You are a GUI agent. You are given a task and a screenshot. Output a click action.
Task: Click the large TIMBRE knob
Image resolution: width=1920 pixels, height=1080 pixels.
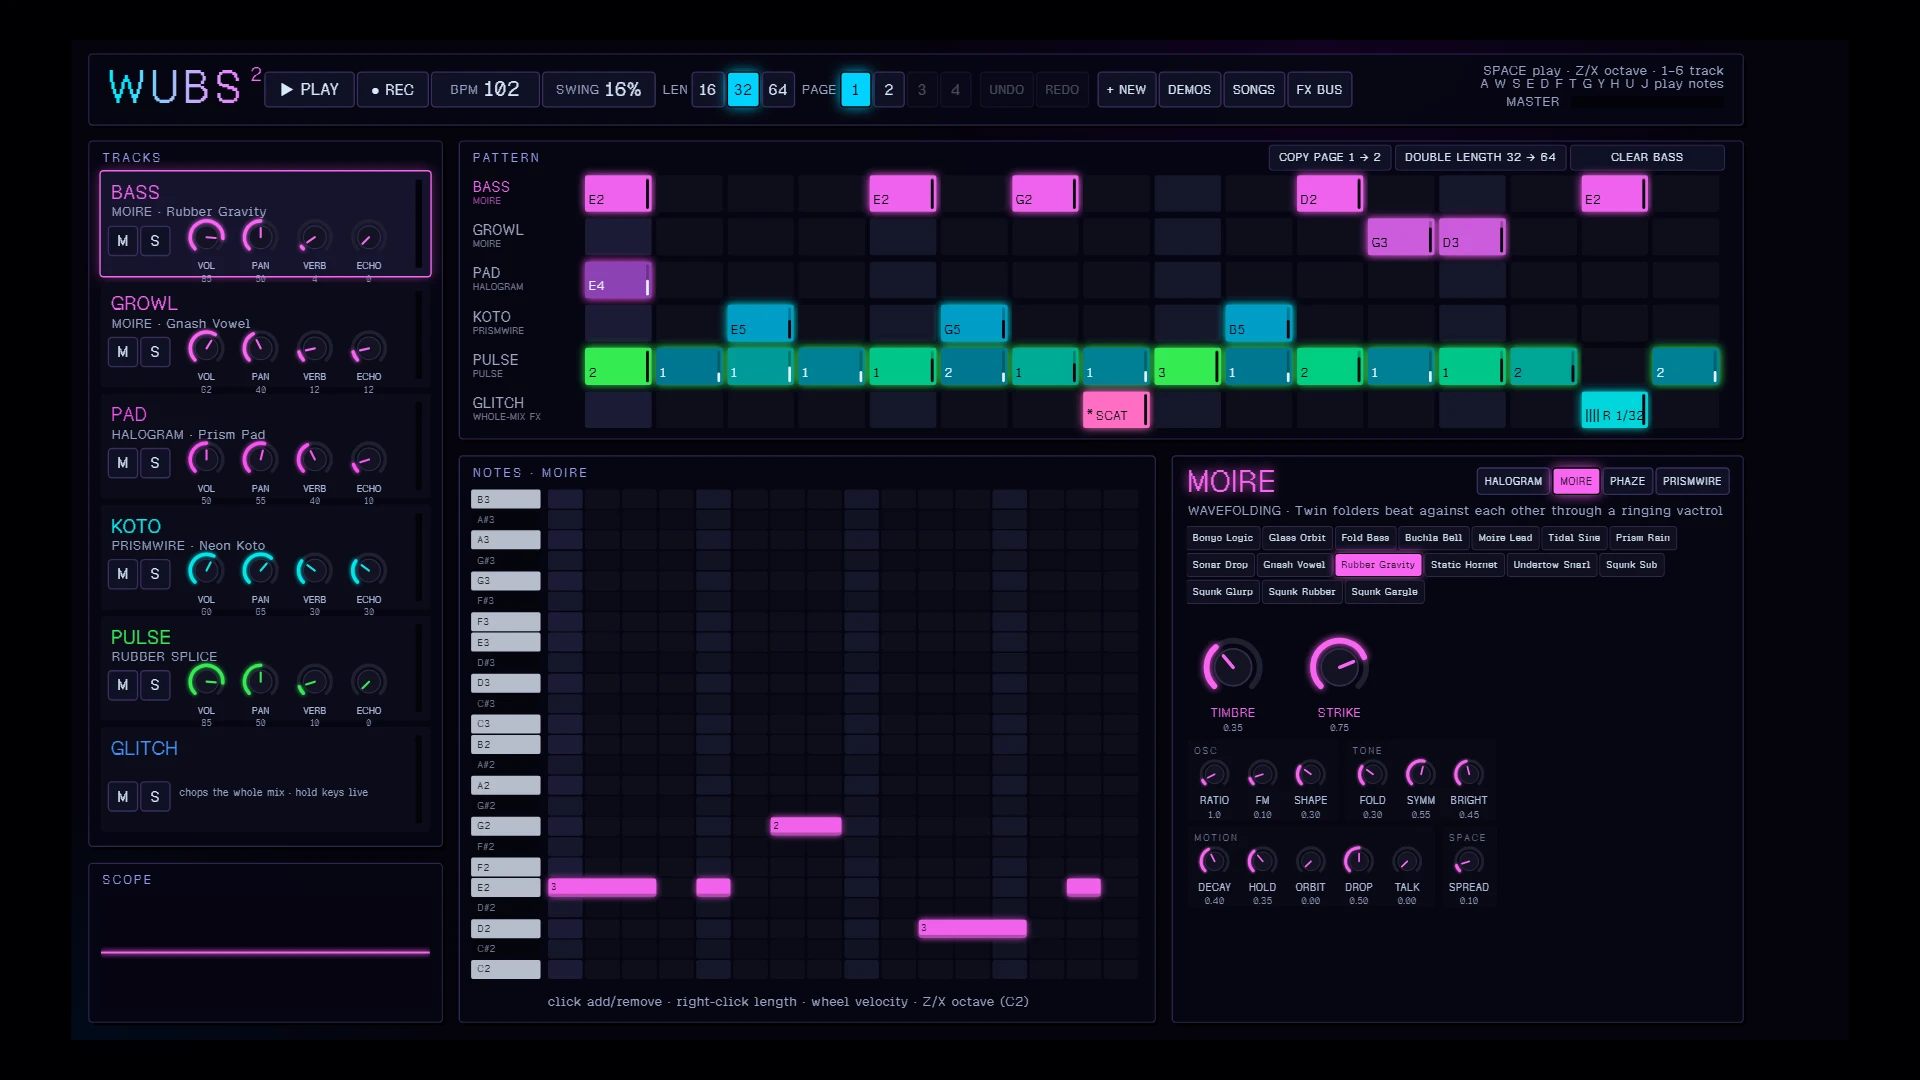[x=1232, y=667]
